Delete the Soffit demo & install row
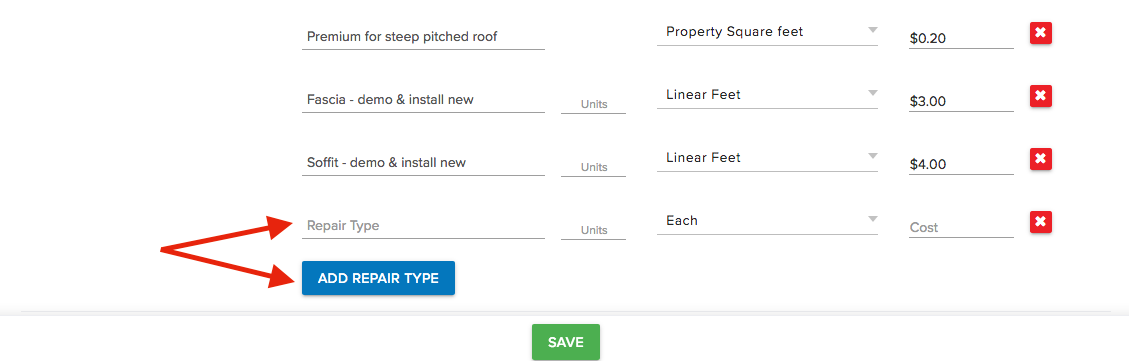This screenshot has height=361, width=1129. (1040, 159)
